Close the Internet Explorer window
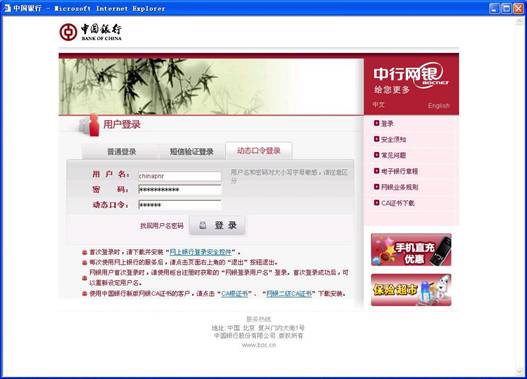 tap(518, 8)
